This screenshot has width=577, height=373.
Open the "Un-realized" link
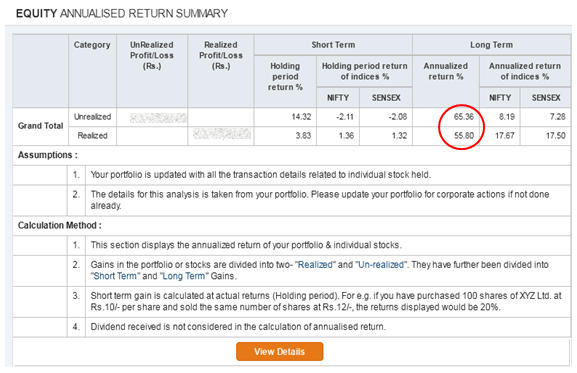(x=381, y=265)
